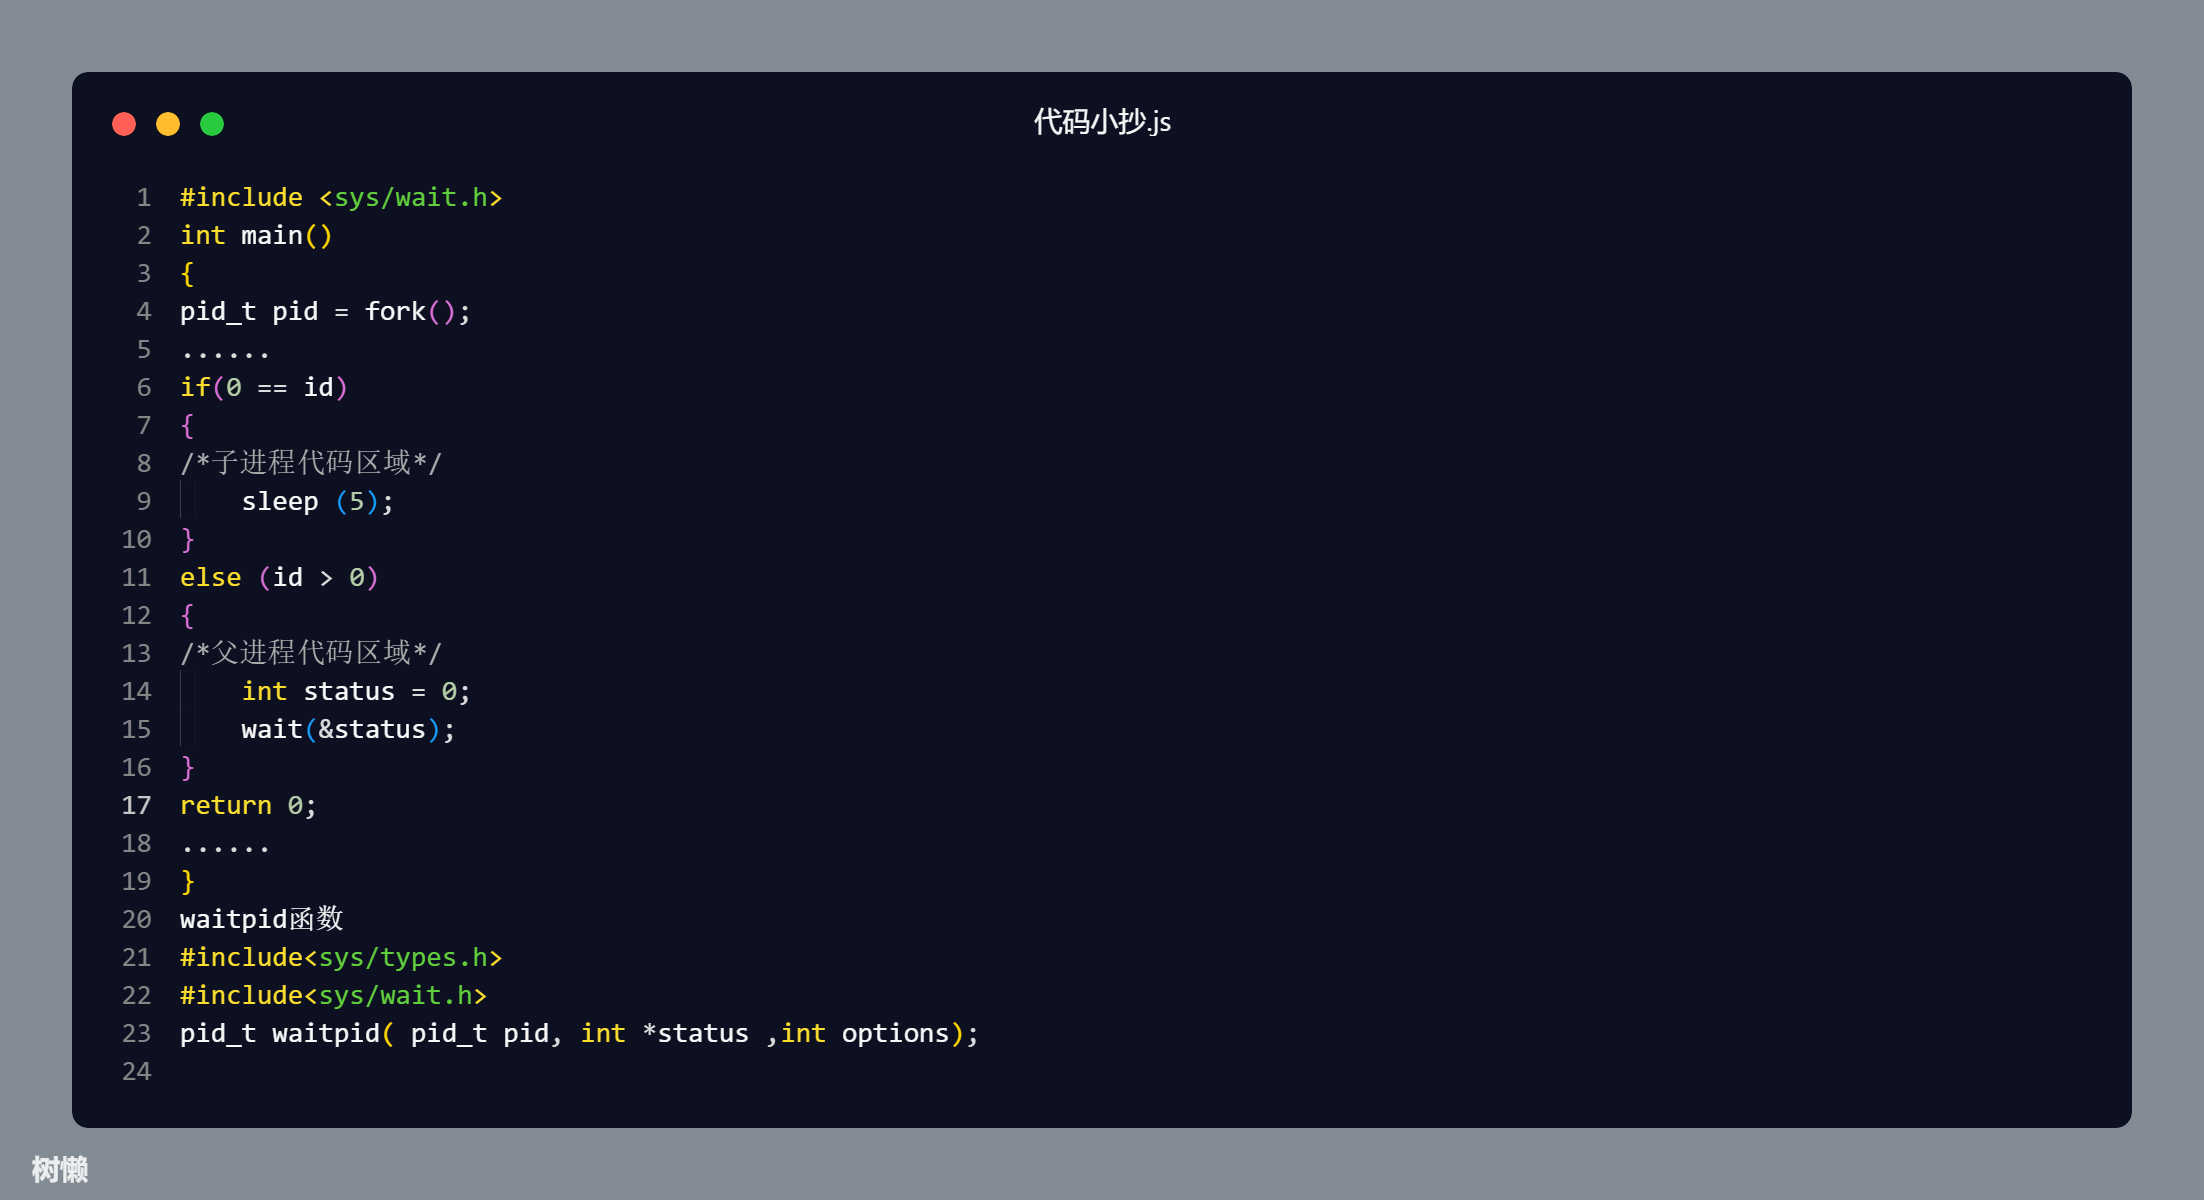This screenshot has width=2204, height=1200.
Task: Click 'pid_t pid = fork();' line
Action: point(325,312)
